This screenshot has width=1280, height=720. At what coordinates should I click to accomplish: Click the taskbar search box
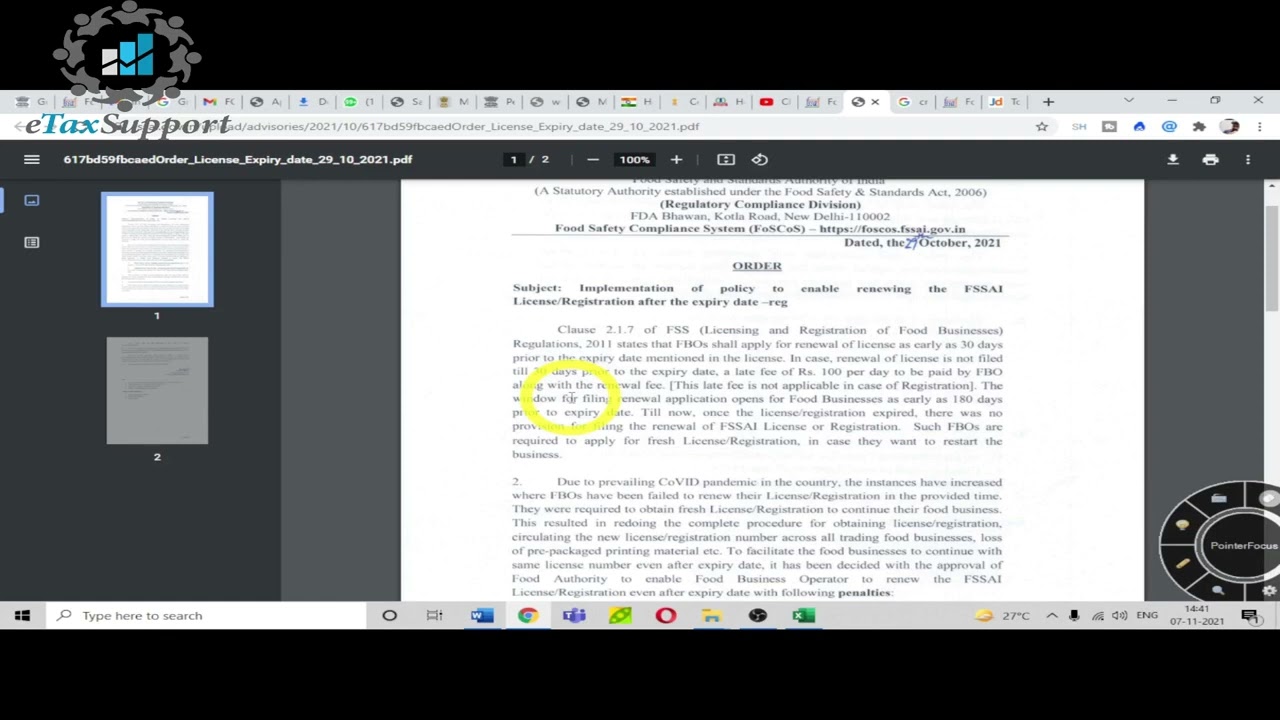click(206, 615)
